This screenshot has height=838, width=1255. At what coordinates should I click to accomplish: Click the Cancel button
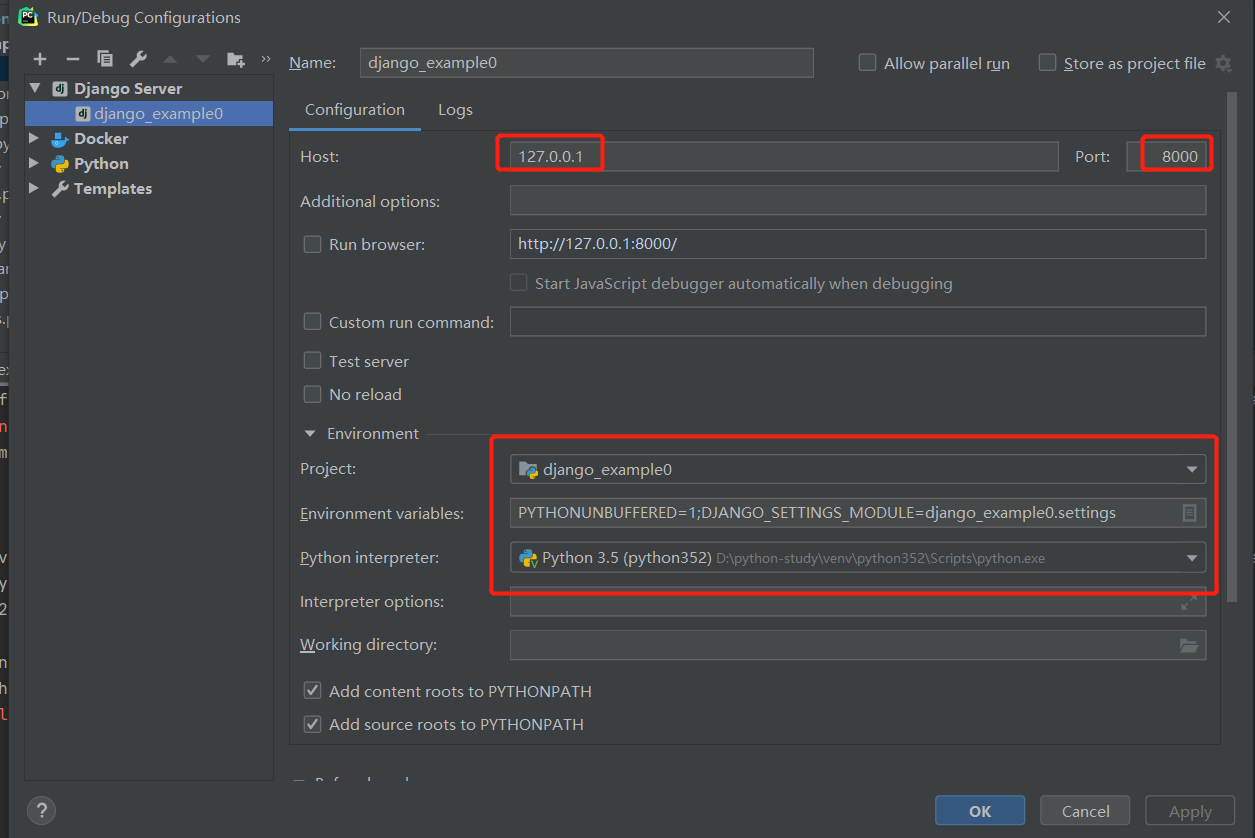click(x=1085, y=811)
